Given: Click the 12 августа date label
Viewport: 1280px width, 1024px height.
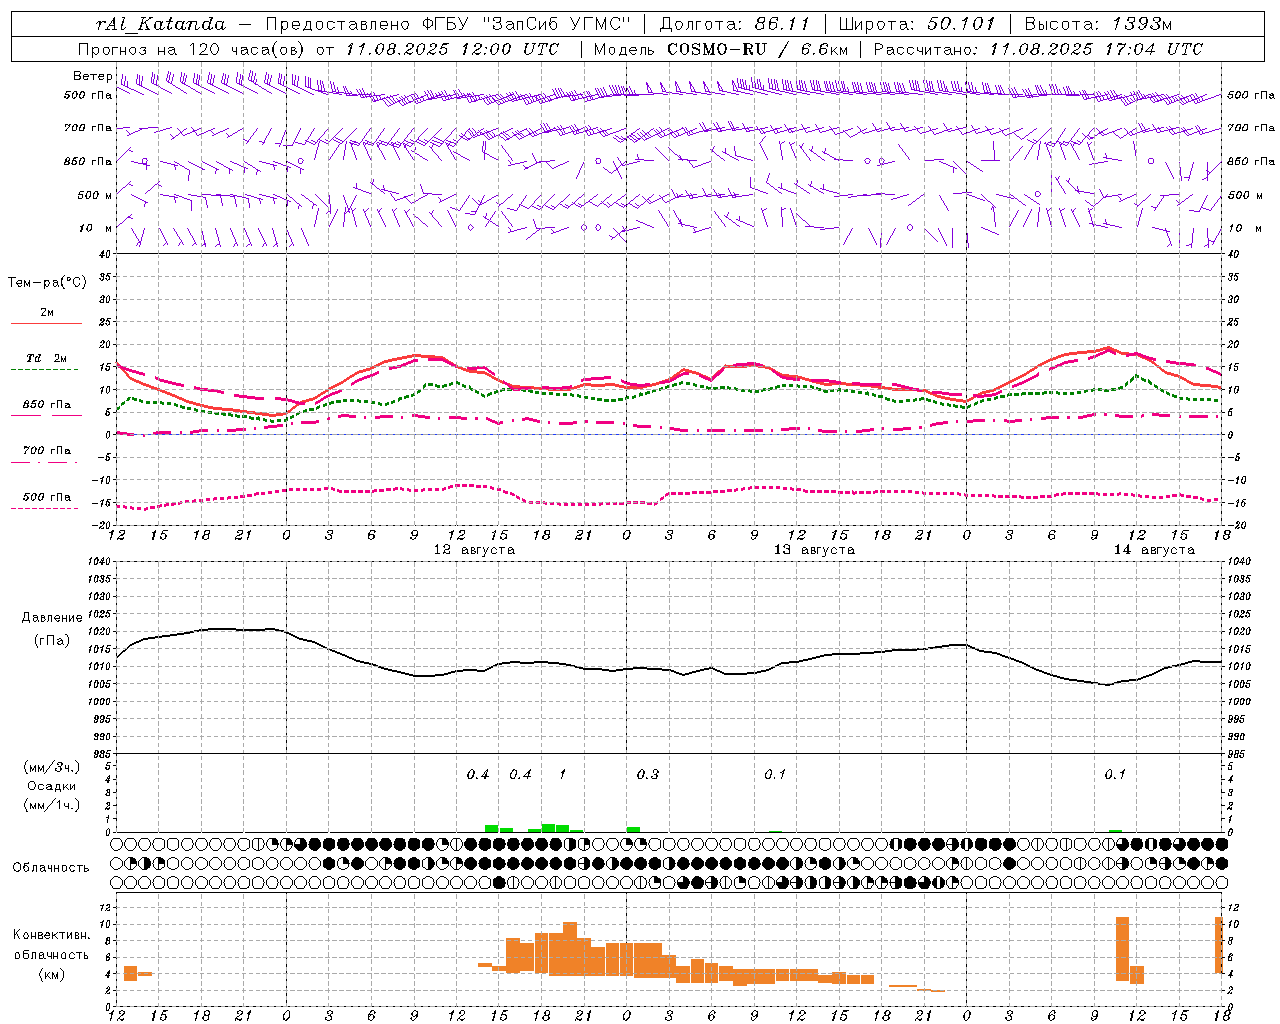Looking at the screenshot, I should (x=474, y=550).
